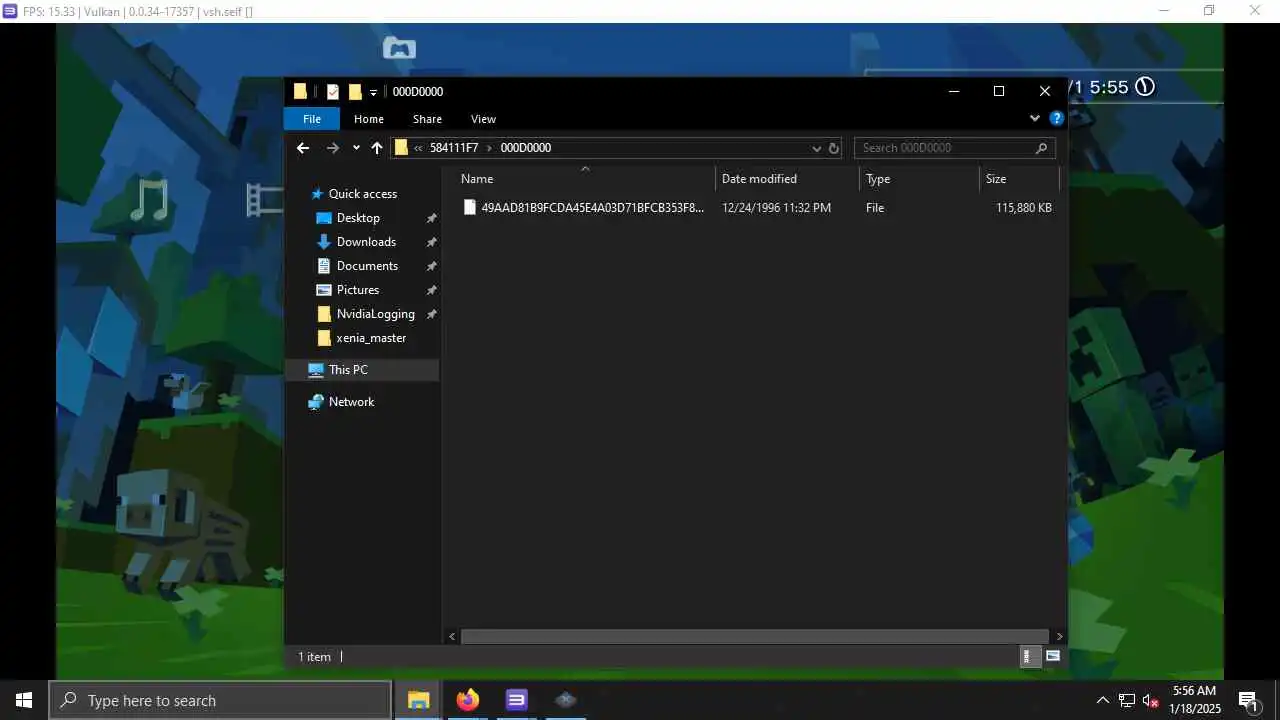Open Downloads in the navigation pane
This screenshot has height=720, width=1280.
[366, 242]
